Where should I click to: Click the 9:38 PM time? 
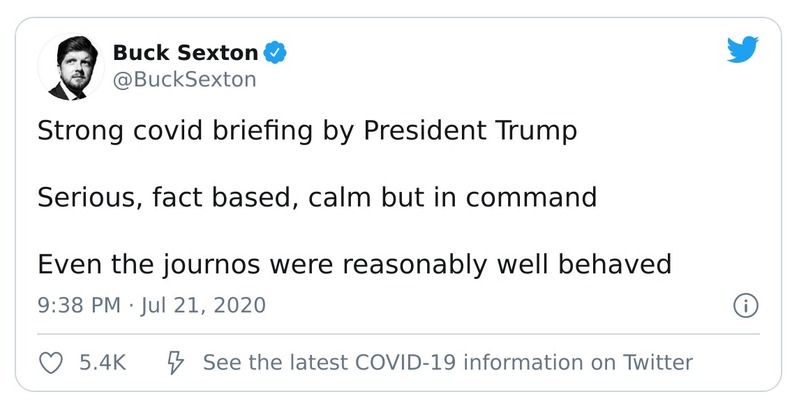pos(77,305)
